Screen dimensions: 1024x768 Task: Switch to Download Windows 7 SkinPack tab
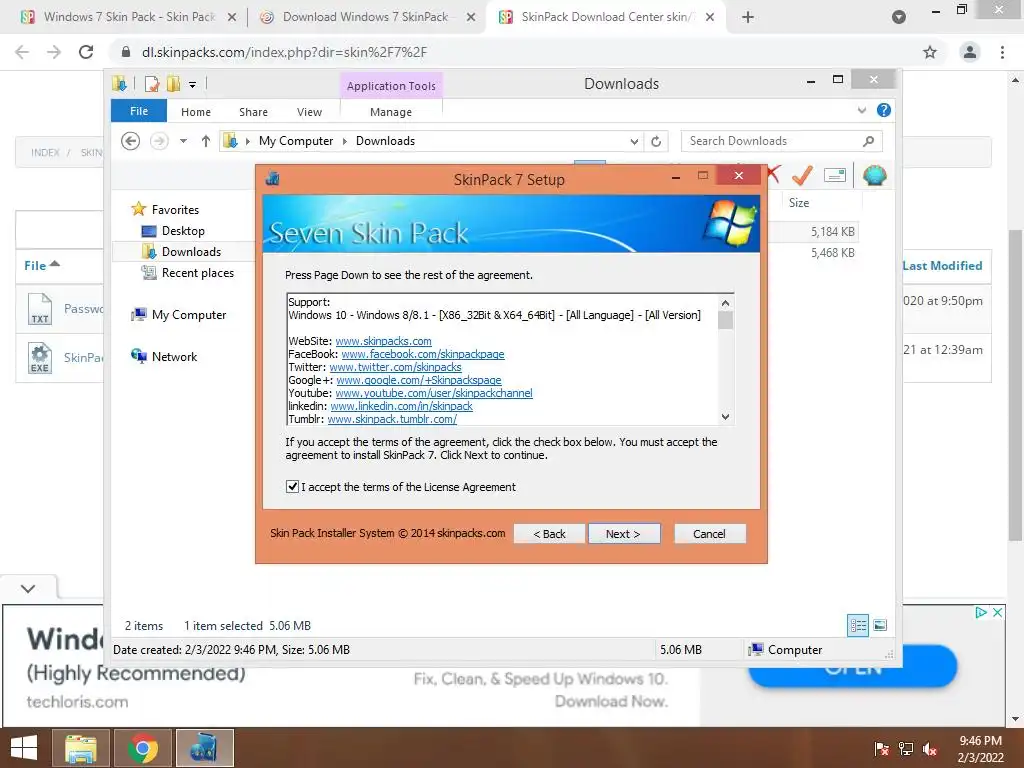click(366, 17)
